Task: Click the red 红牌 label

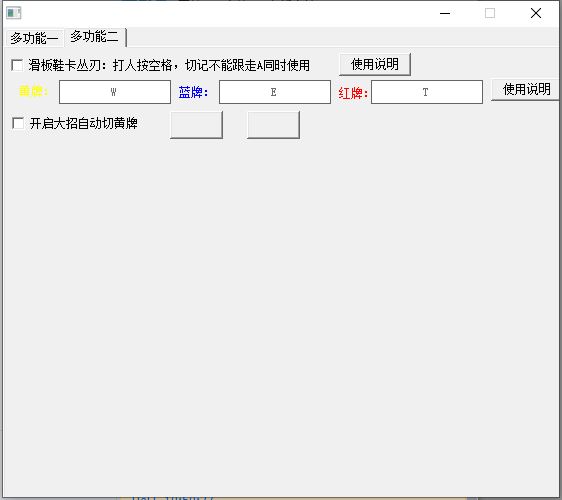Action: coord(353,94)
